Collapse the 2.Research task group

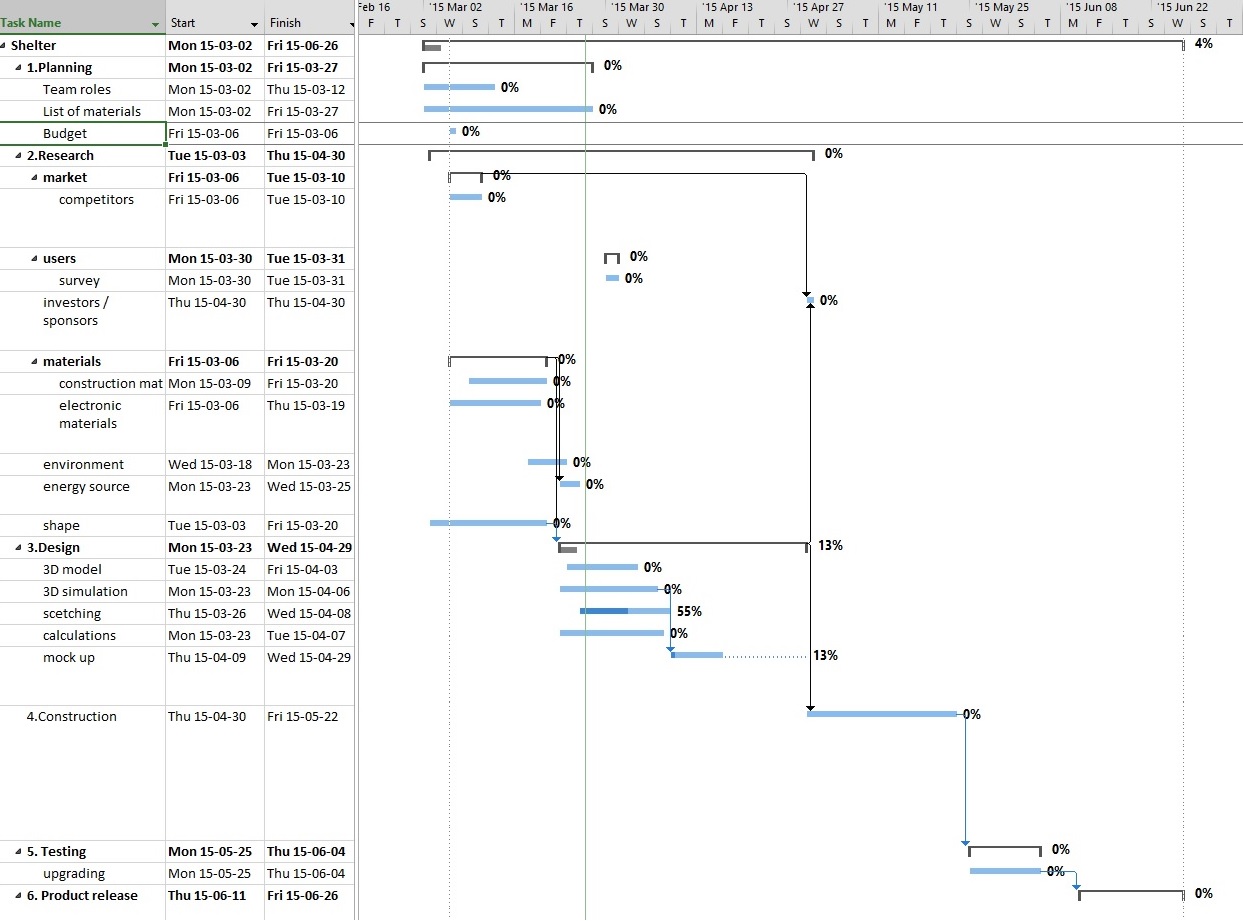point(19,155)
